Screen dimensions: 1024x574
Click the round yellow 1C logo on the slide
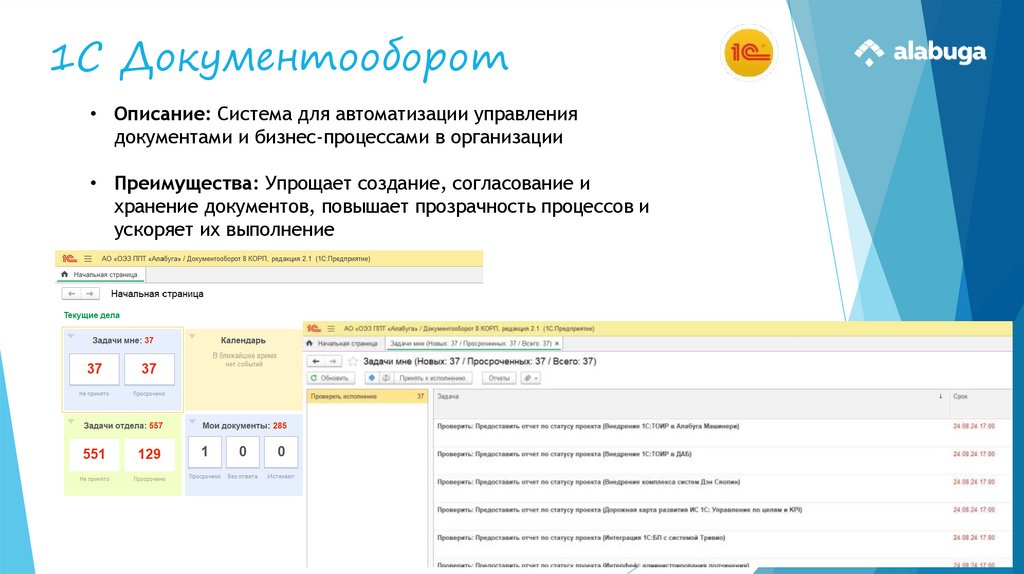coord(748,52)
